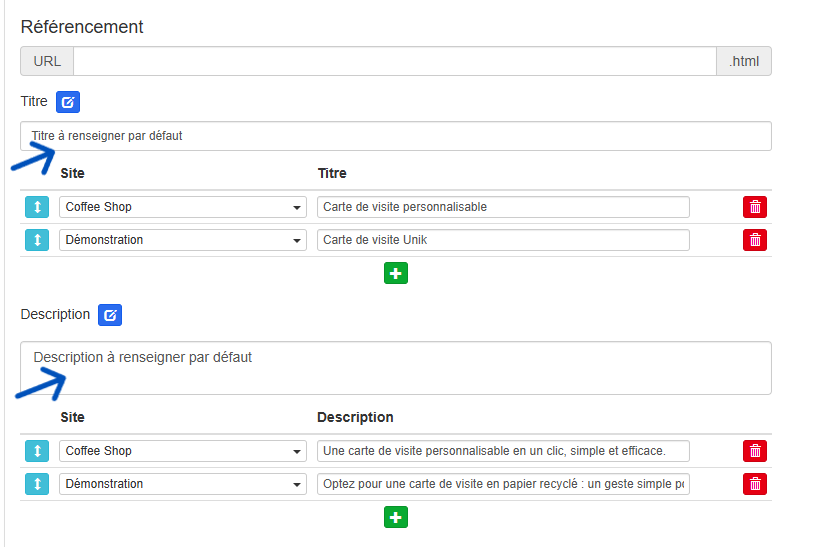825x547 pixels.
Task: Click the edit icon beside the Titre label
Action: [x=67, y=102]
